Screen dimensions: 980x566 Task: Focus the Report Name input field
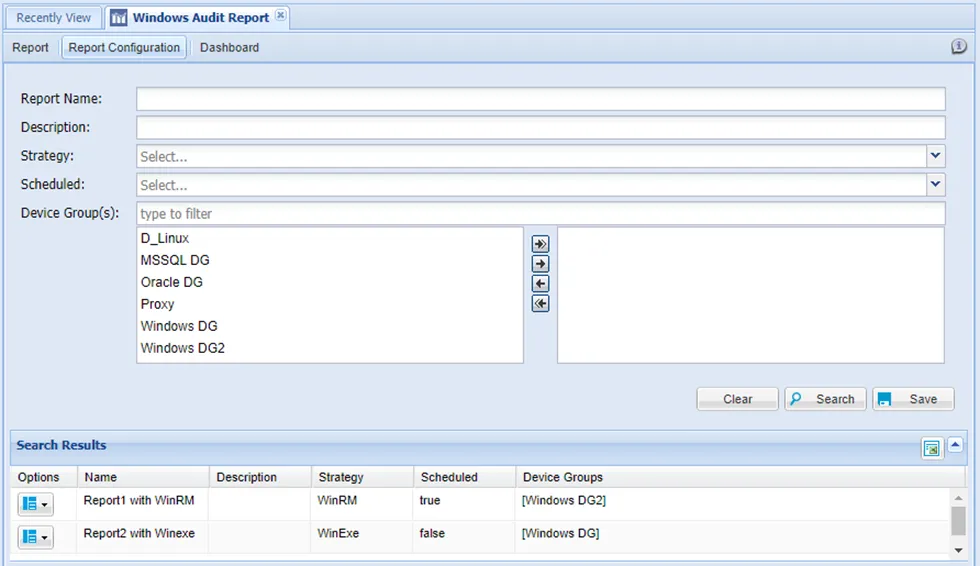(x=541, y=99)
